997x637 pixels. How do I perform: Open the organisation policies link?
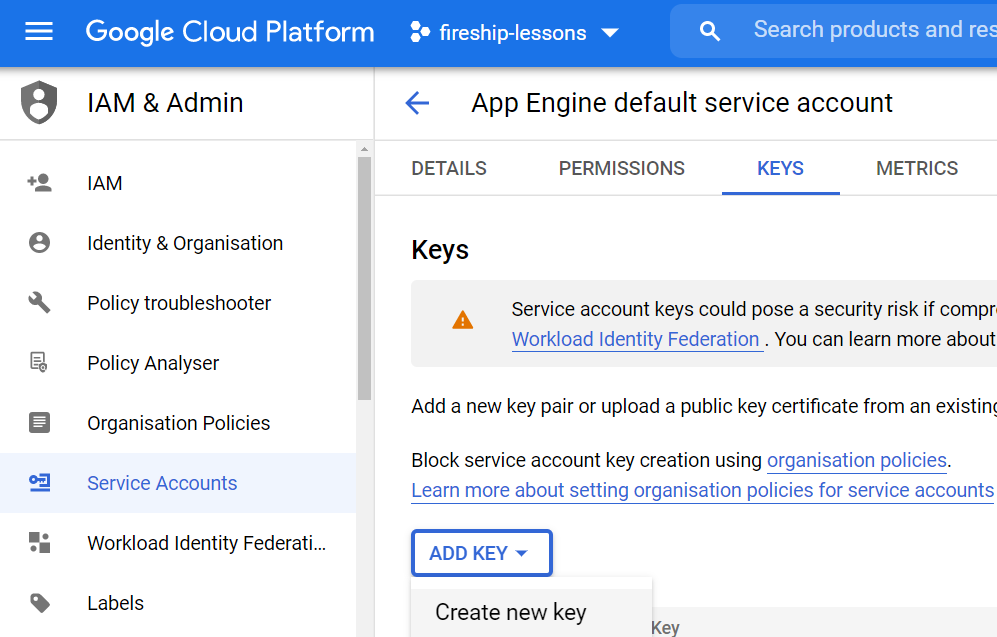point(857,460)
